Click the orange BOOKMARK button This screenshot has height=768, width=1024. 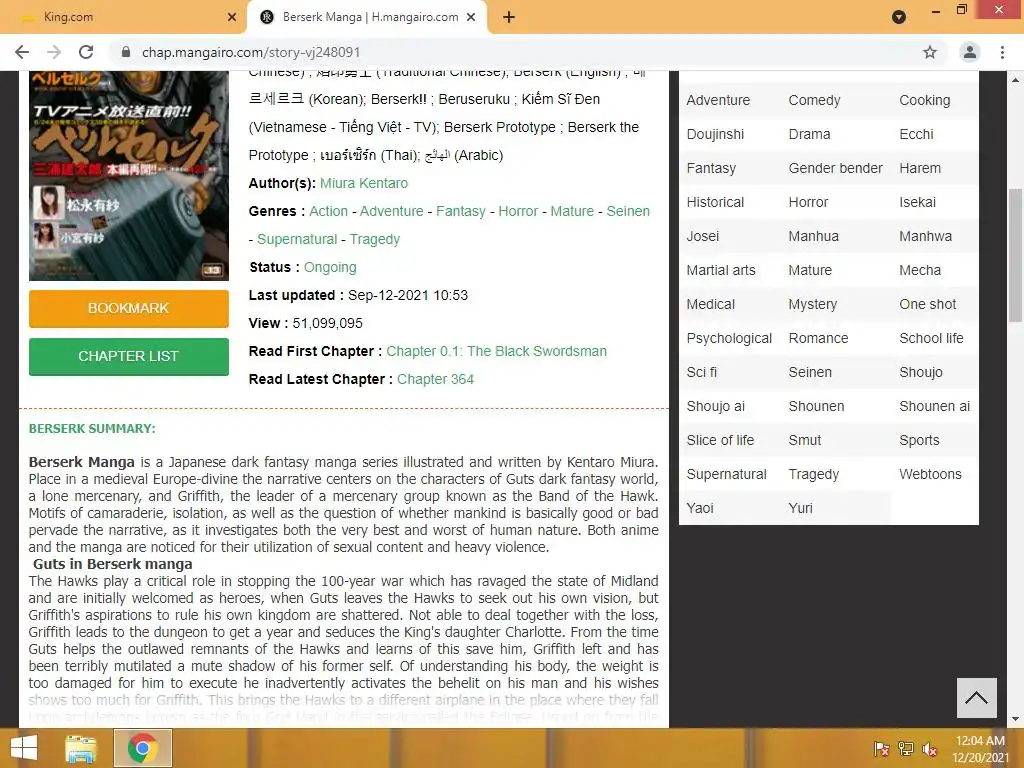click(129, 308)
